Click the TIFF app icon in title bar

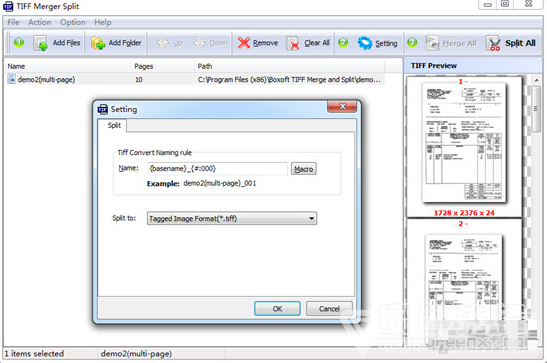8,6
